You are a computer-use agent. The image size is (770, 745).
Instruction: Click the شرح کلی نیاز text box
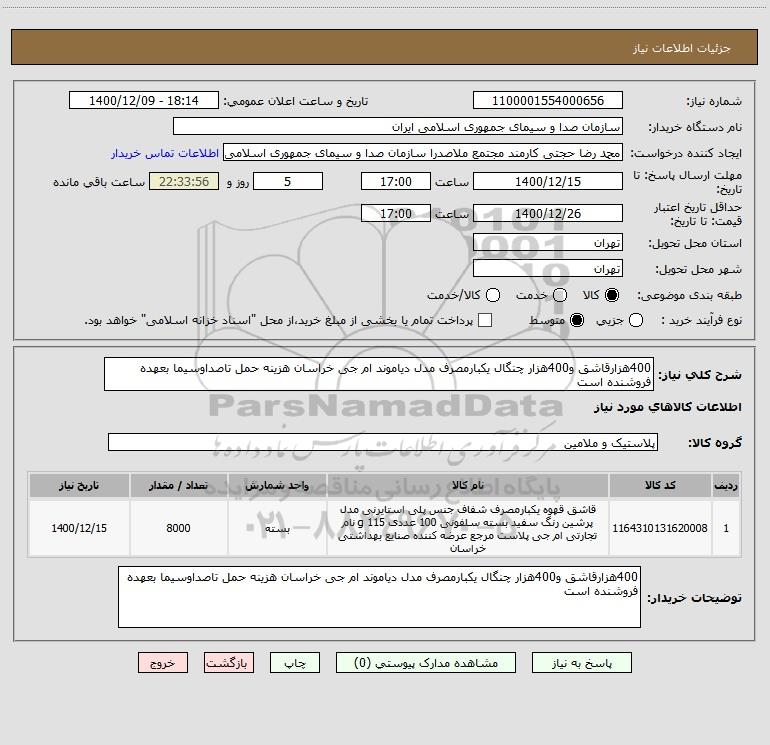[x=379, y=374]
